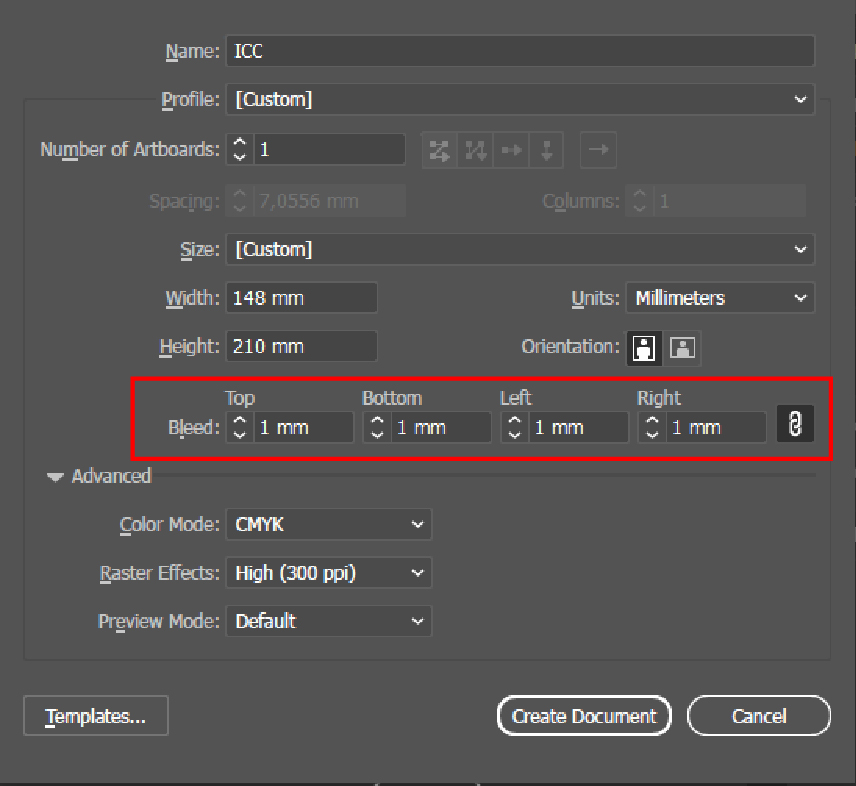
Task: Select portrait orientation icon
Action: (644, 348)
